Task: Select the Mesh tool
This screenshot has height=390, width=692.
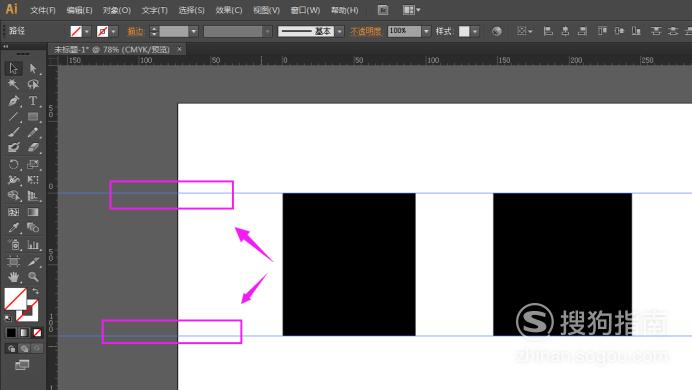Action: [x=13, y=212]
